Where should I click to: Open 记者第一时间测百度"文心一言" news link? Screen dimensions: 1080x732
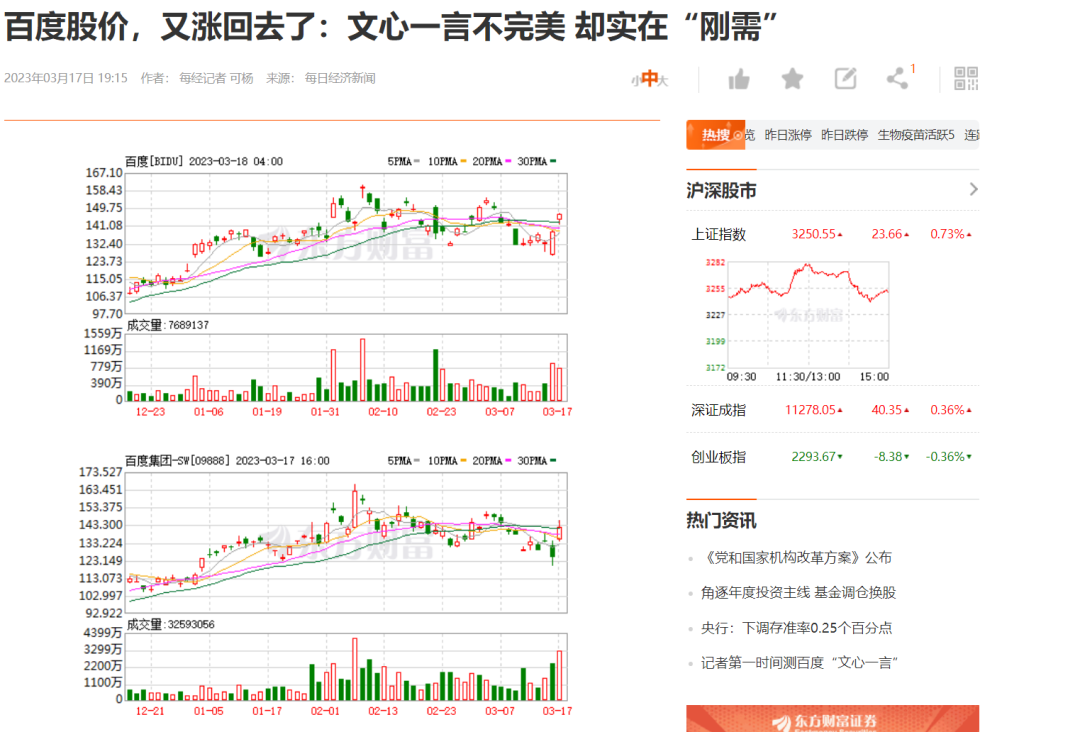point(799,663)
